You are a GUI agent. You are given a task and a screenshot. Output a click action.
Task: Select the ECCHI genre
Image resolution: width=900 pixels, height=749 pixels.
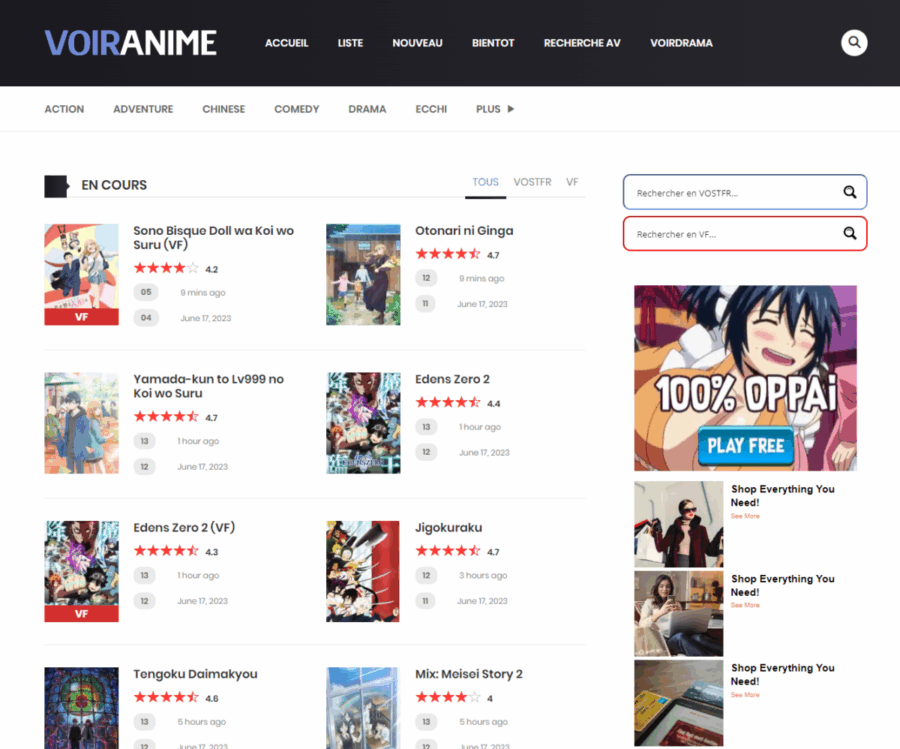[431, 109]
